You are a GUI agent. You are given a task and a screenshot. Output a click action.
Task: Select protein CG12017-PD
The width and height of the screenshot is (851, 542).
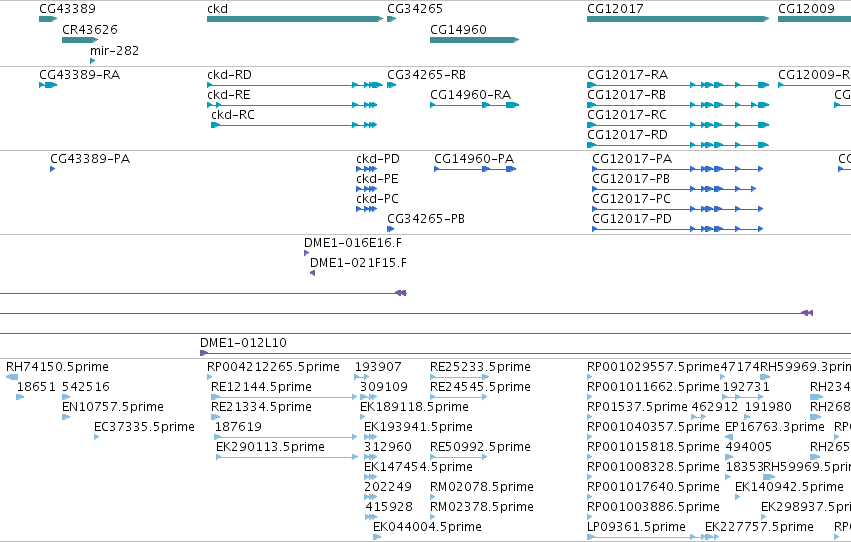pyautogui.click(x=677, y=229)
